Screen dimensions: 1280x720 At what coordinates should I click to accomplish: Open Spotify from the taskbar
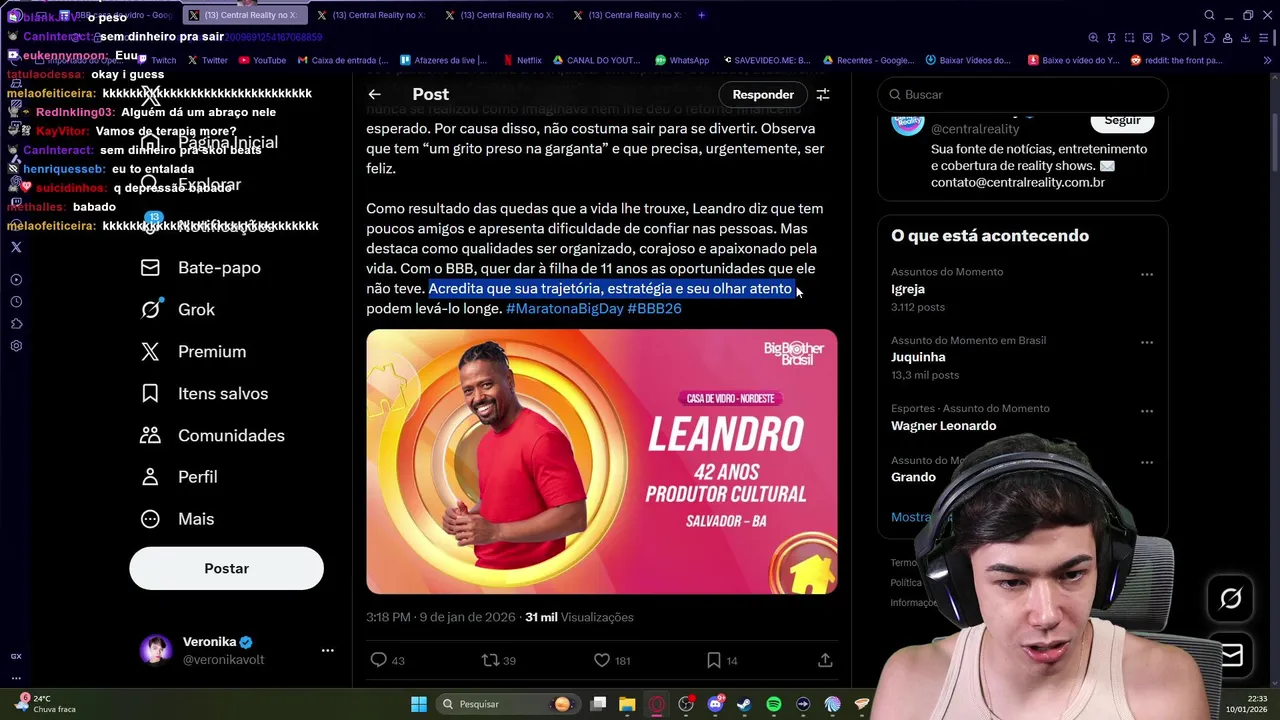click(x=774, y=704)
